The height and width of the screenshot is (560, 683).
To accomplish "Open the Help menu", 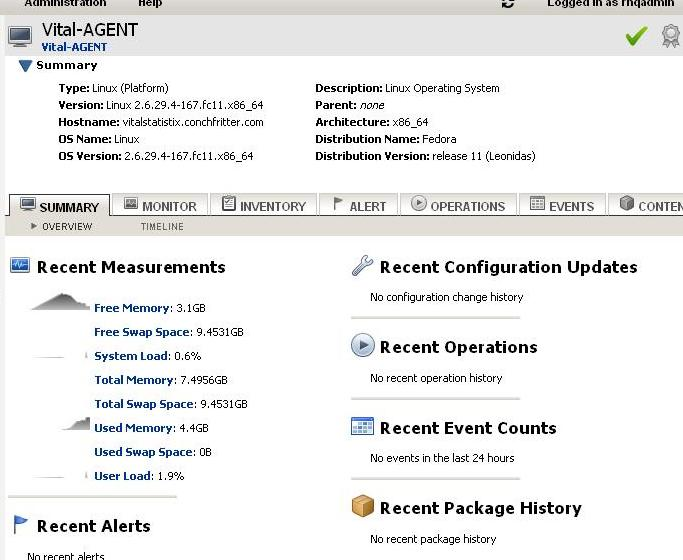I will (x=150, y=3).
